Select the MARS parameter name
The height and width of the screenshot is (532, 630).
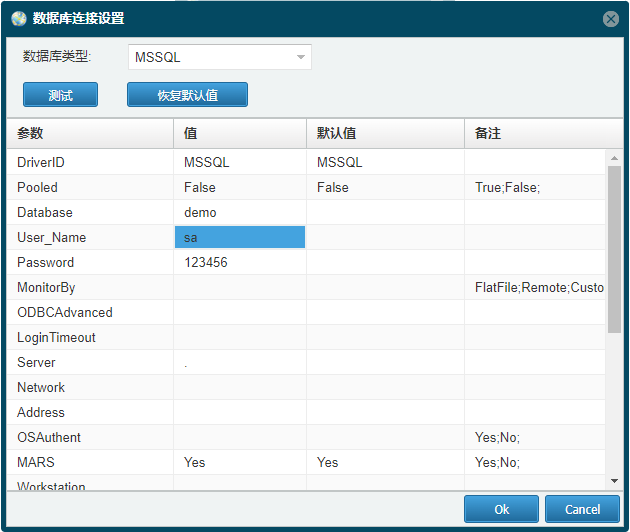(36, 462)
